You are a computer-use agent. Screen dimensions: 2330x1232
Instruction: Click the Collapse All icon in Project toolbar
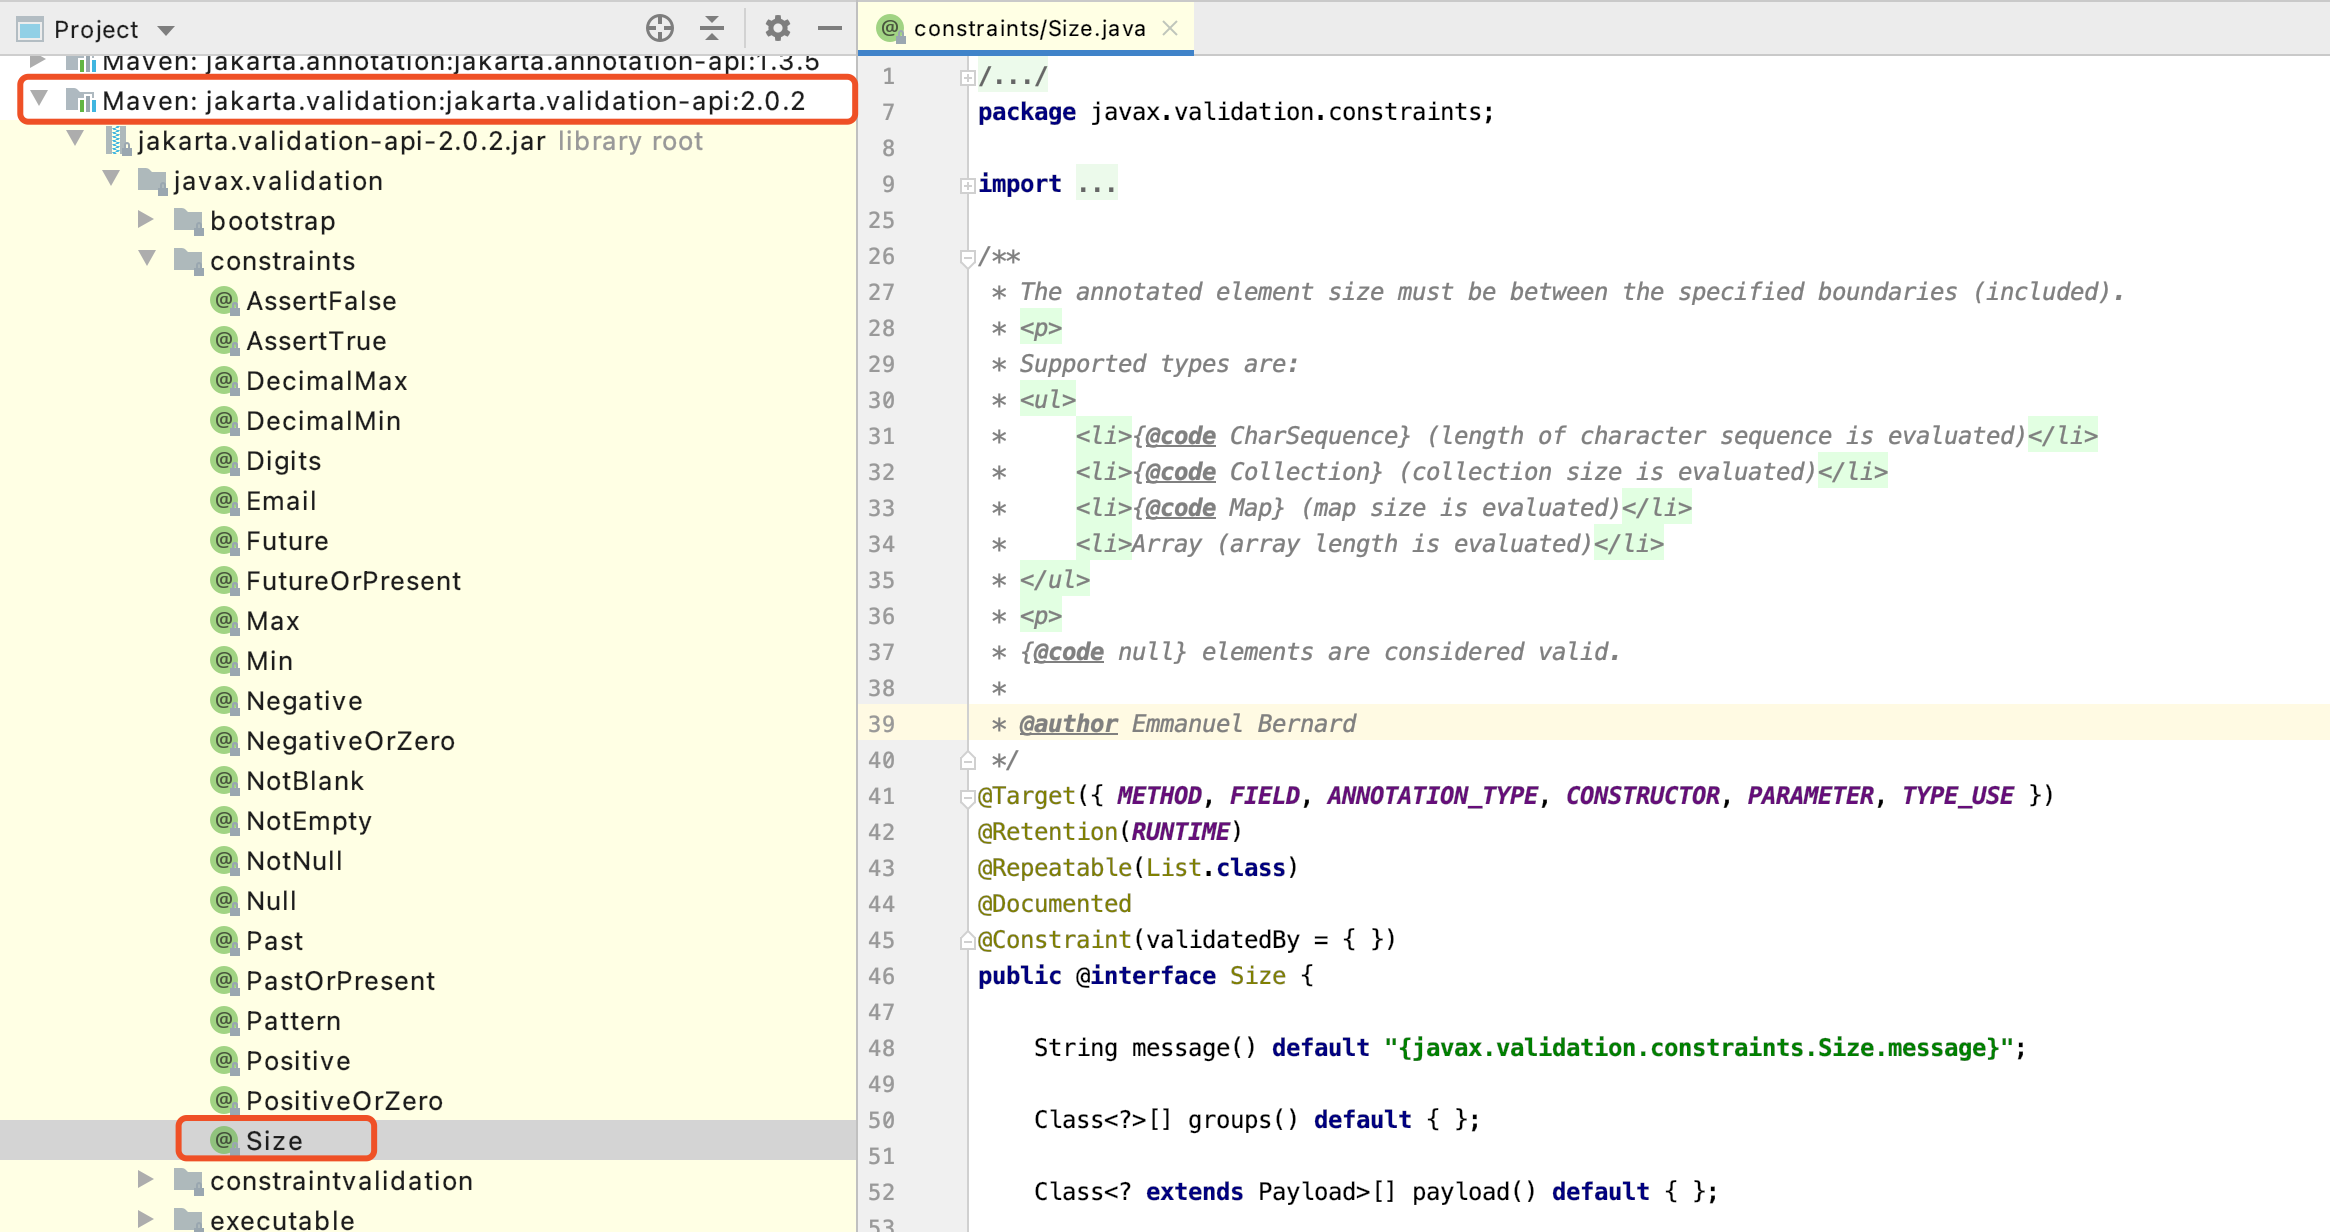coord(711,28)
